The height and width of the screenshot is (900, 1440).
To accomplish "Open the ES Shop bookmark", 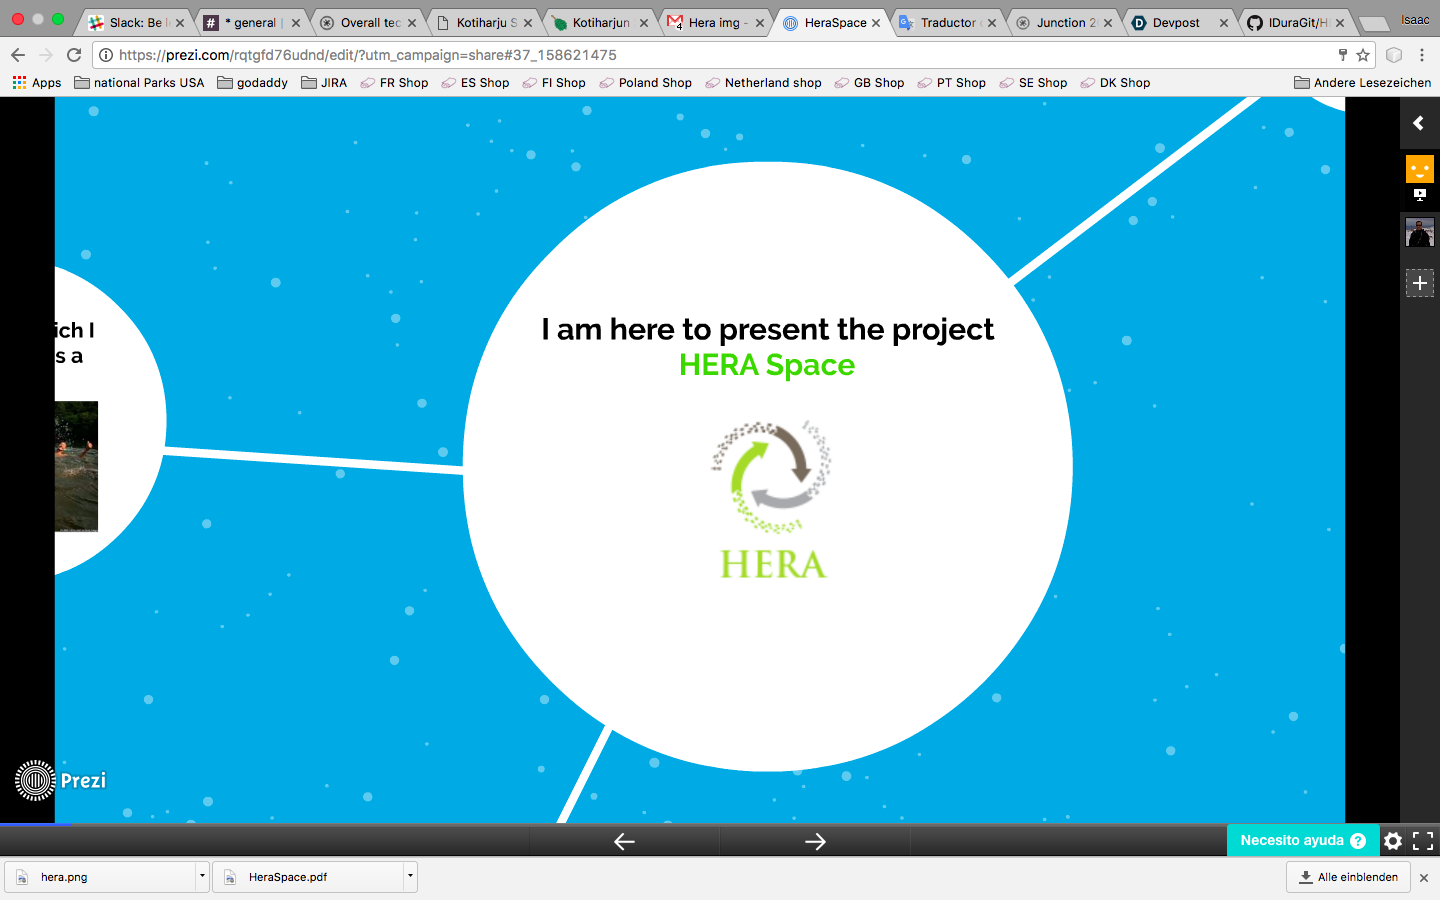I will pyautogui.click(x=475, y=83).
